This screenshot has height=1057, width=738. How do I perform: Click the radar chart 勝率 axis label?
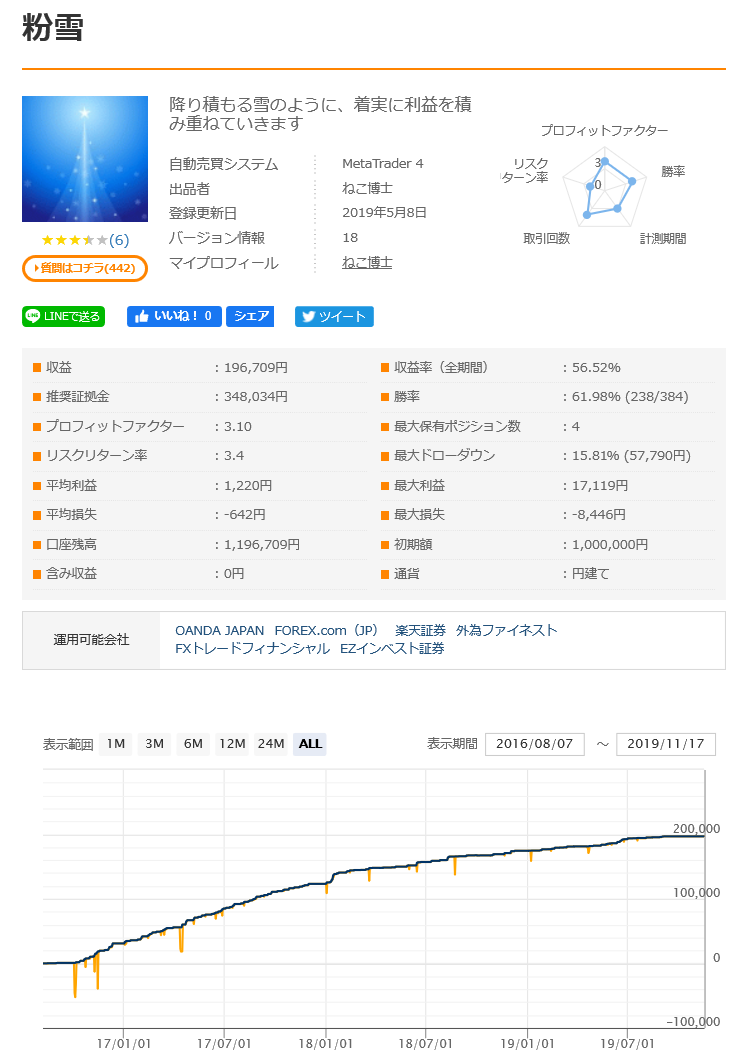pos(673,171)
